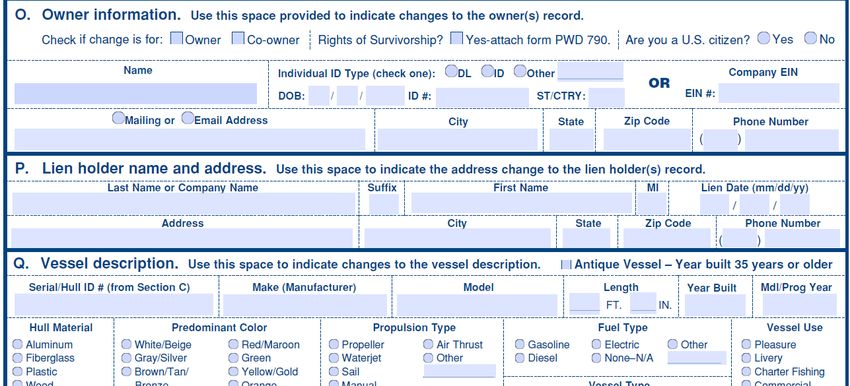Check the Co-owner change checkbox

238,38
